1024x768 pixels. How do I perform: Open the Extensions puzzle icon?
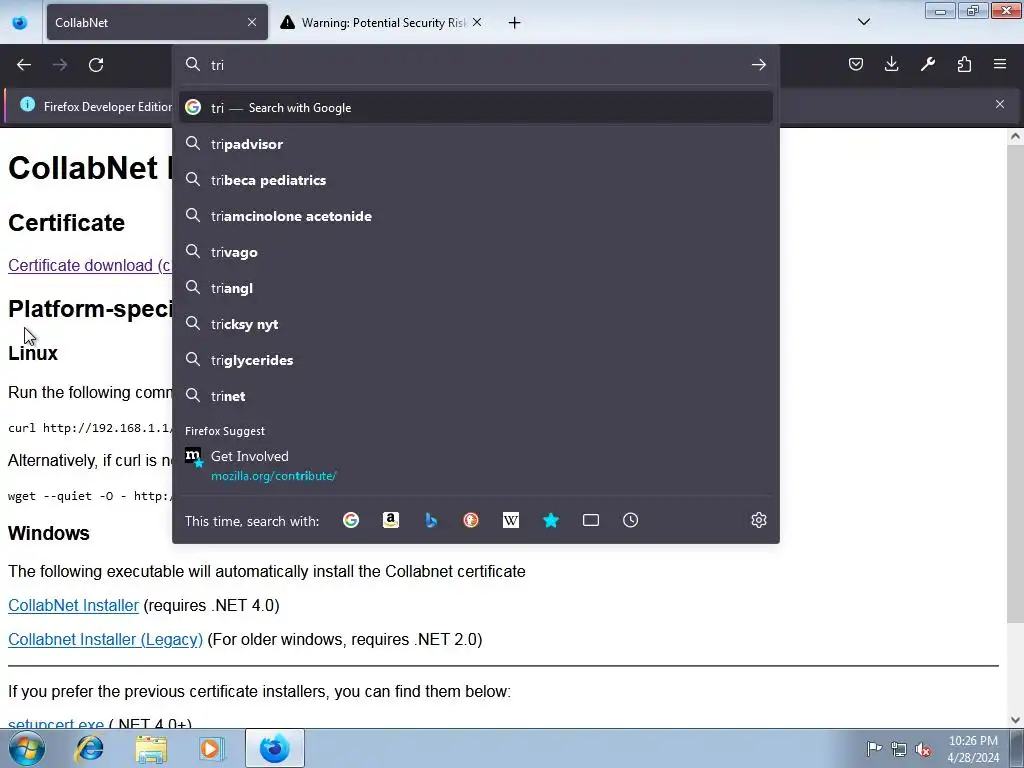coord(964,64)
